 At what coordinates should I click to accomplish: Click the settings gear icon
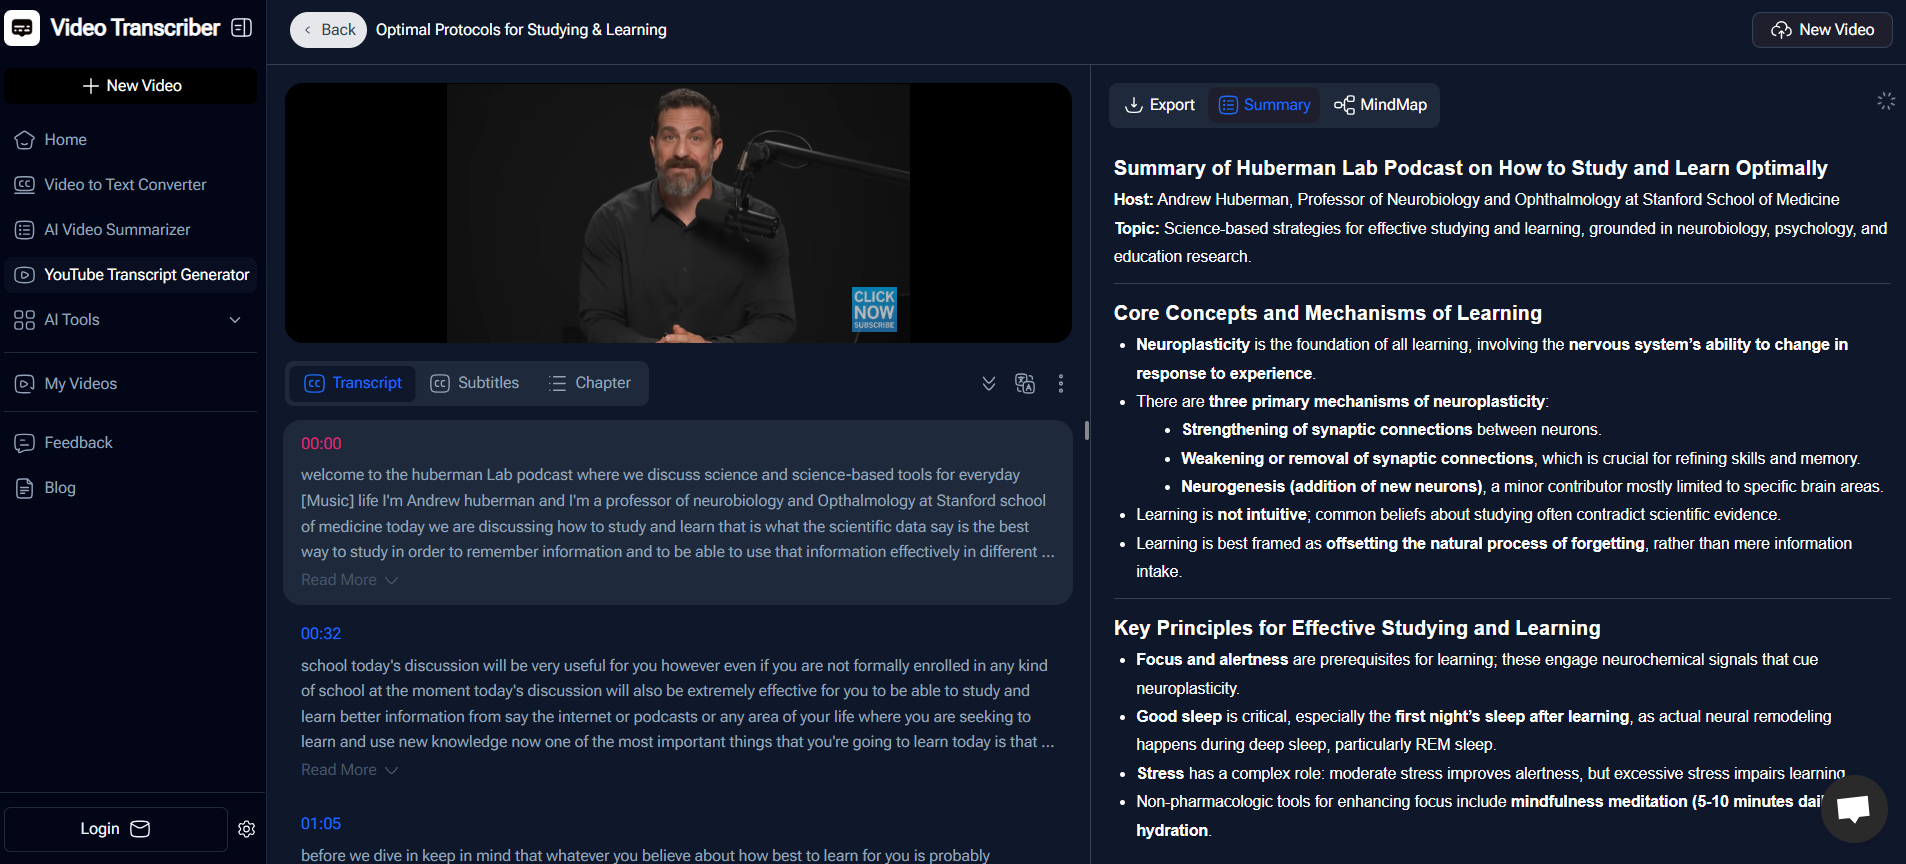pos(247,829)
